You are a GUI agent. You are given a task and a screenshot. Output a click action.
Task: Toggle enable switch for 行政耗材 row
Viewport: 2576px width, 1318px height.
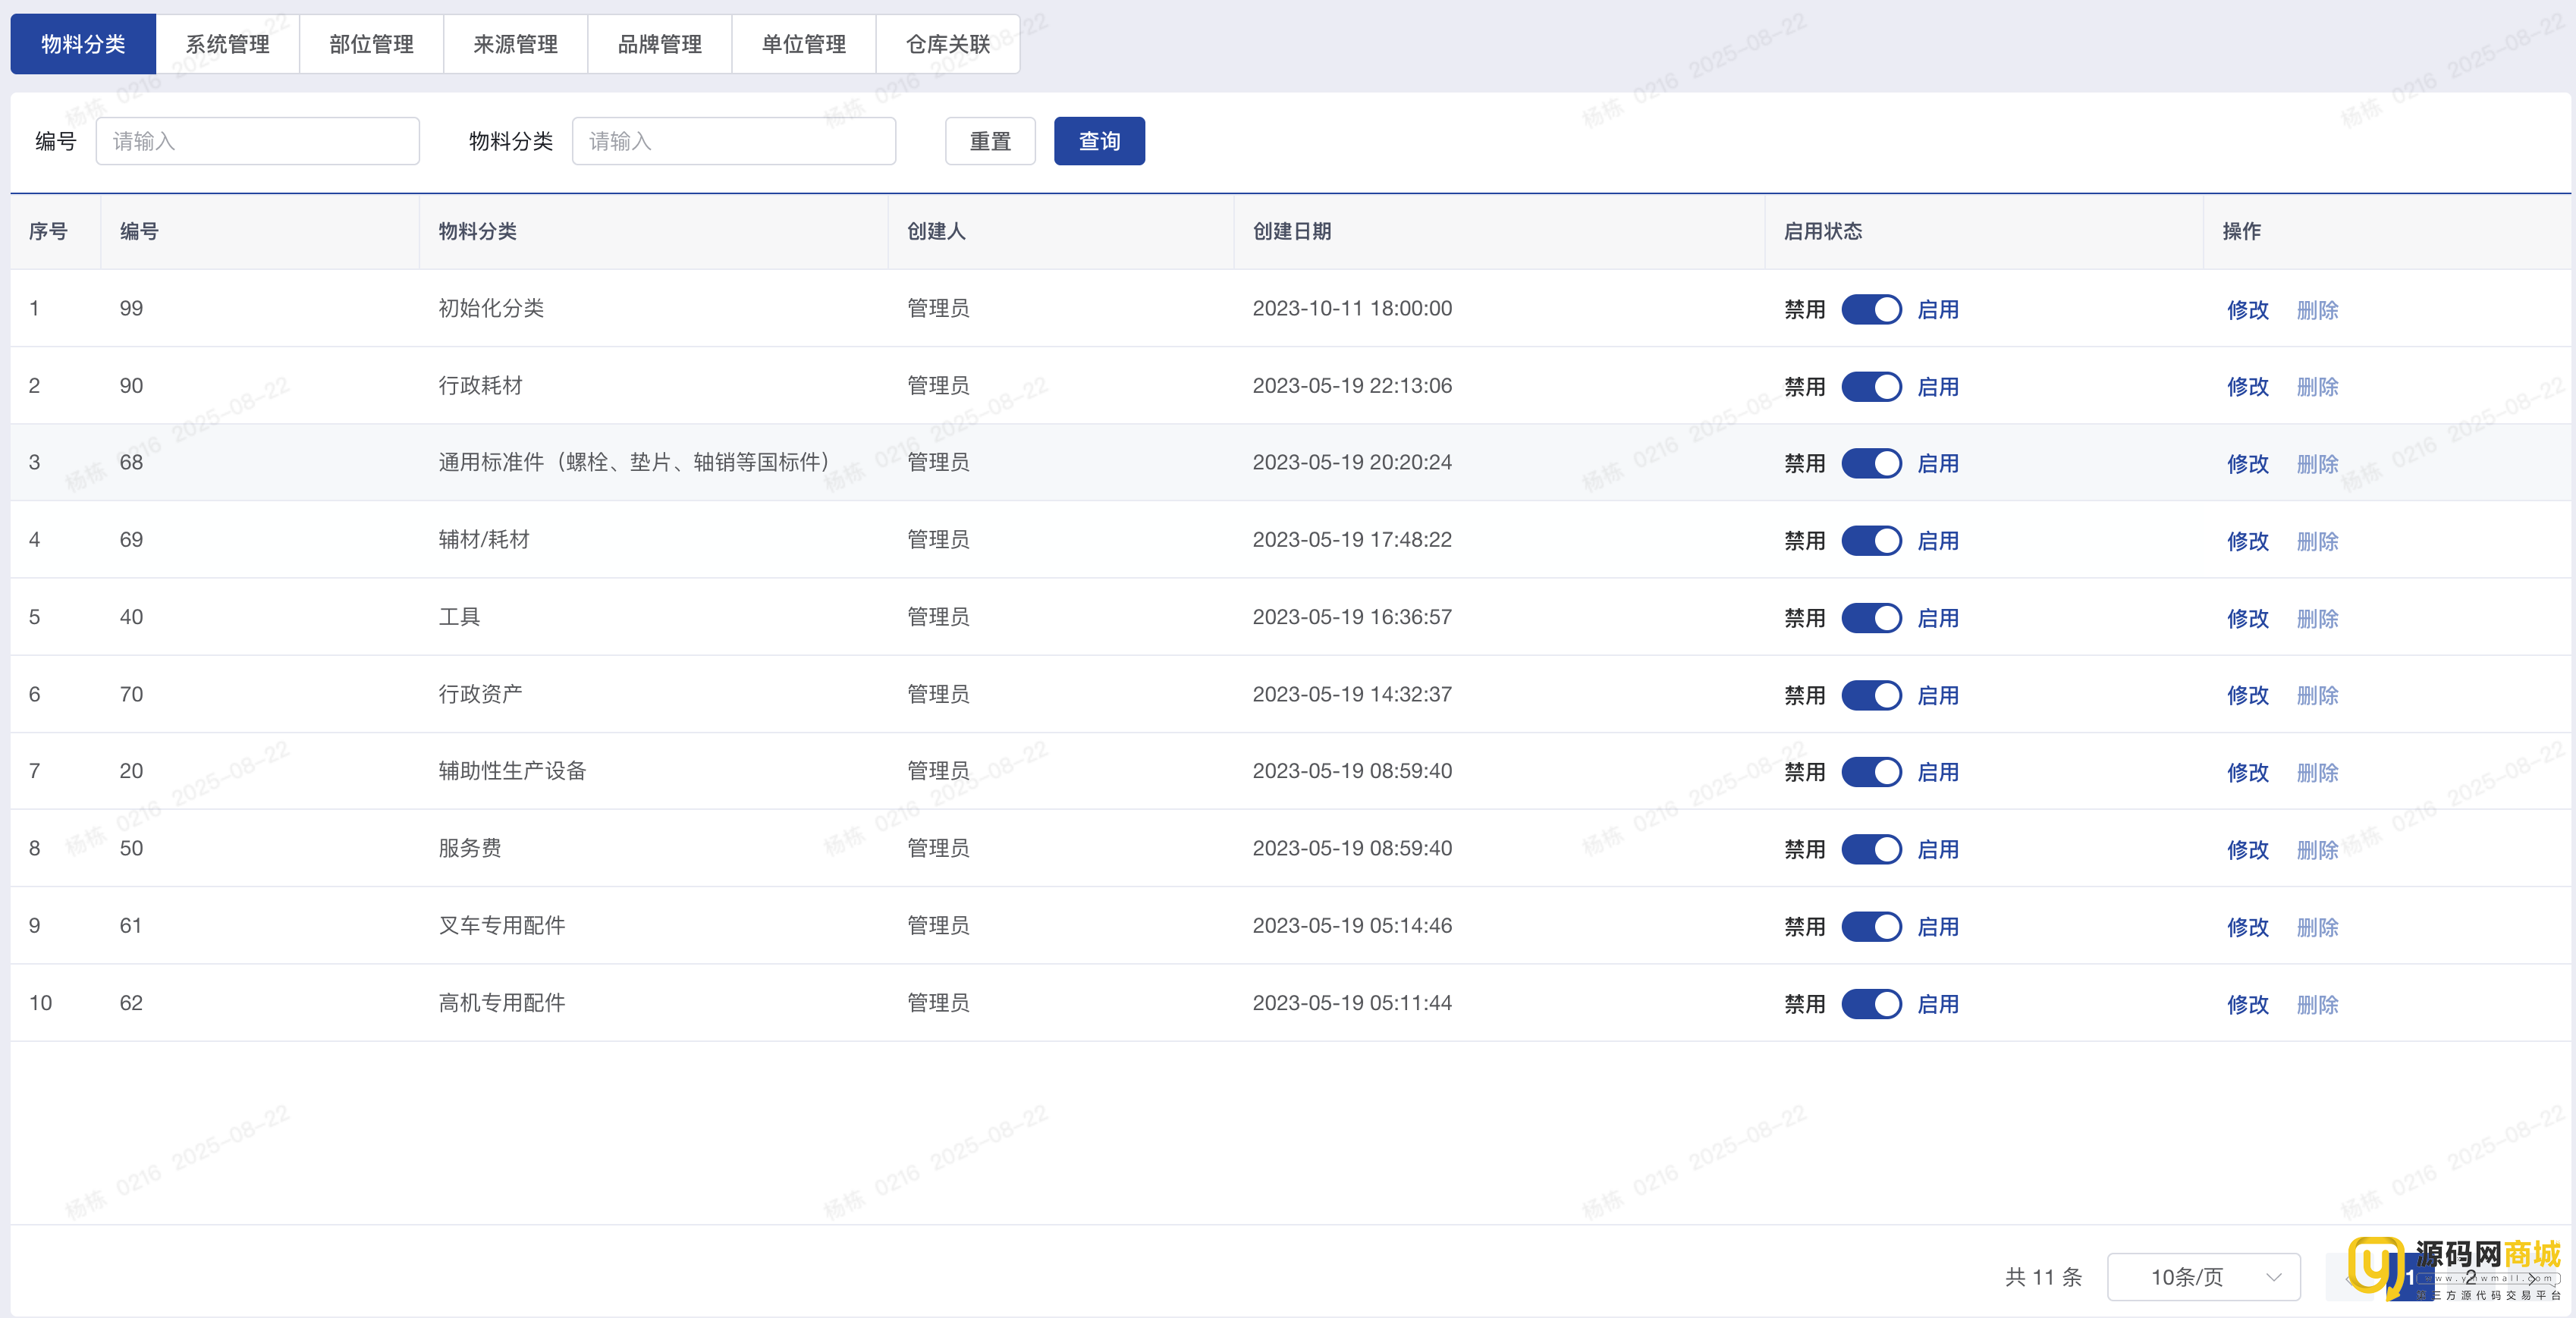(1871, 386)
